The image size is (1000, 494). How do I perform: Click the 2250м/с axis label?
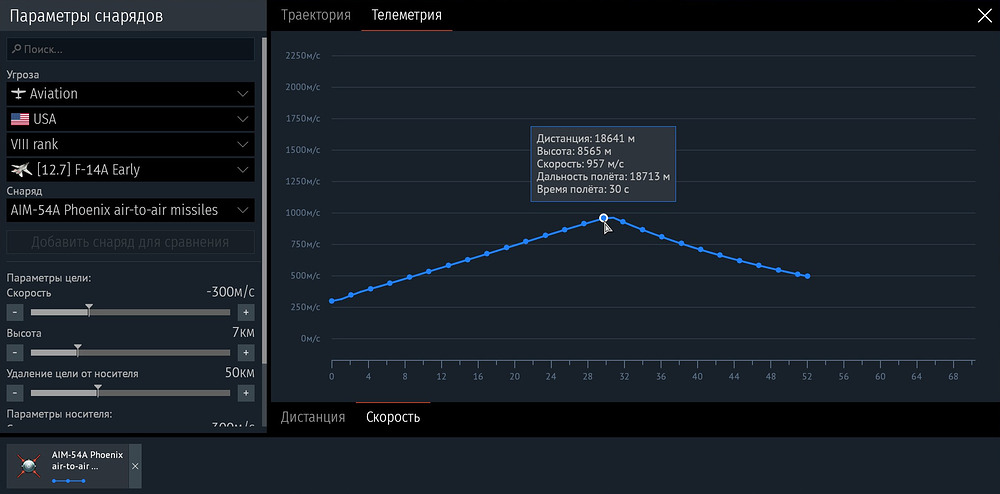click(303, 56)
